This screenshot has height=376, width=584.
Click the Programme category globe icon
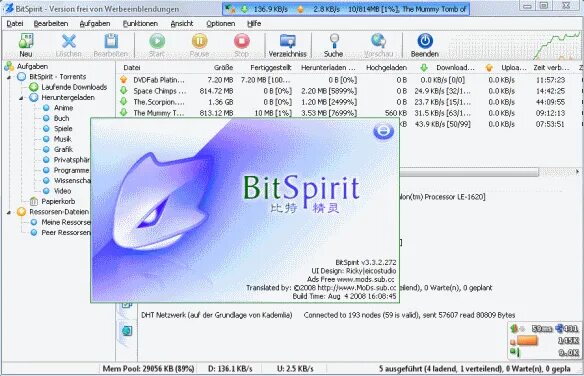[46, 170]
